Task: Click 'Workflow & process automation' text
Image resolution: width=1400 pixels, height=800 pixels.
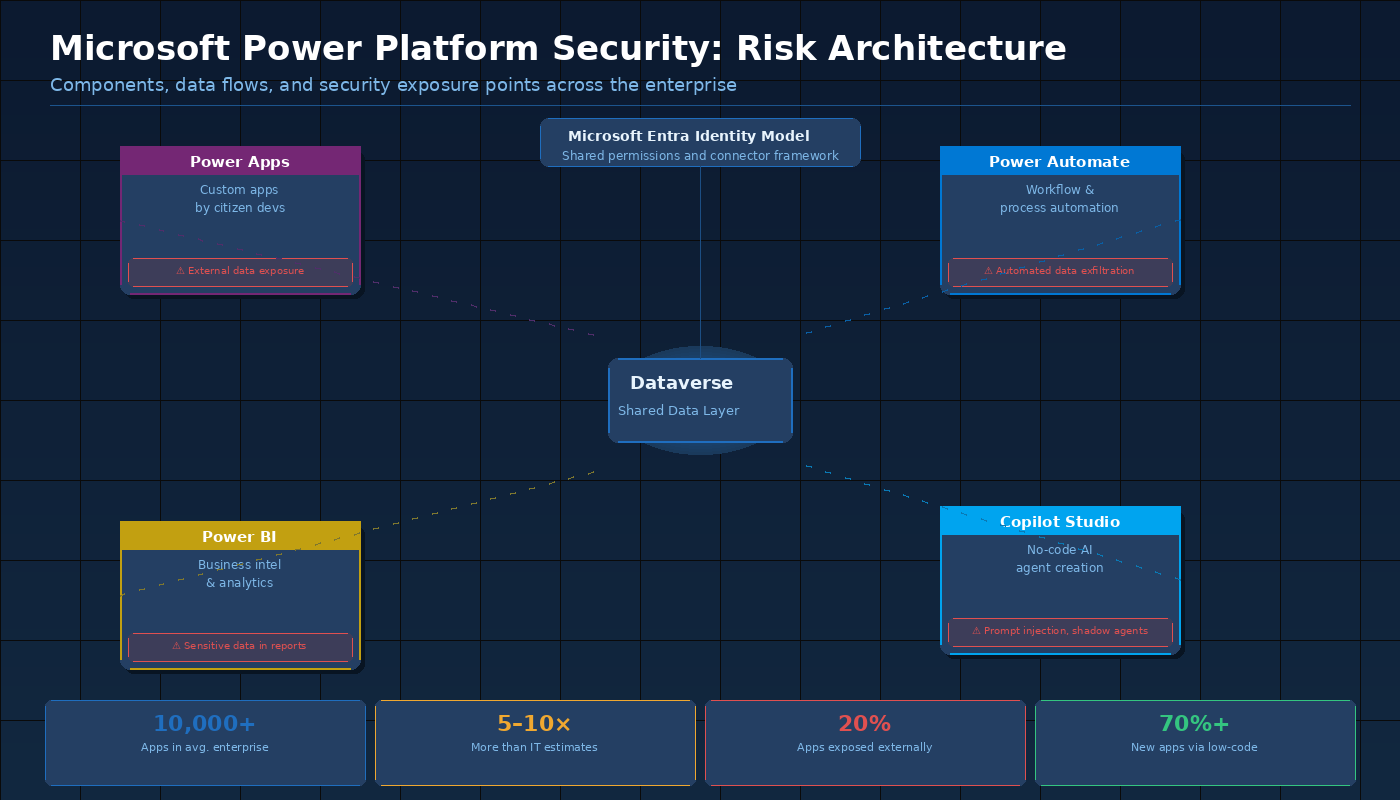Action: (1060, 199)
